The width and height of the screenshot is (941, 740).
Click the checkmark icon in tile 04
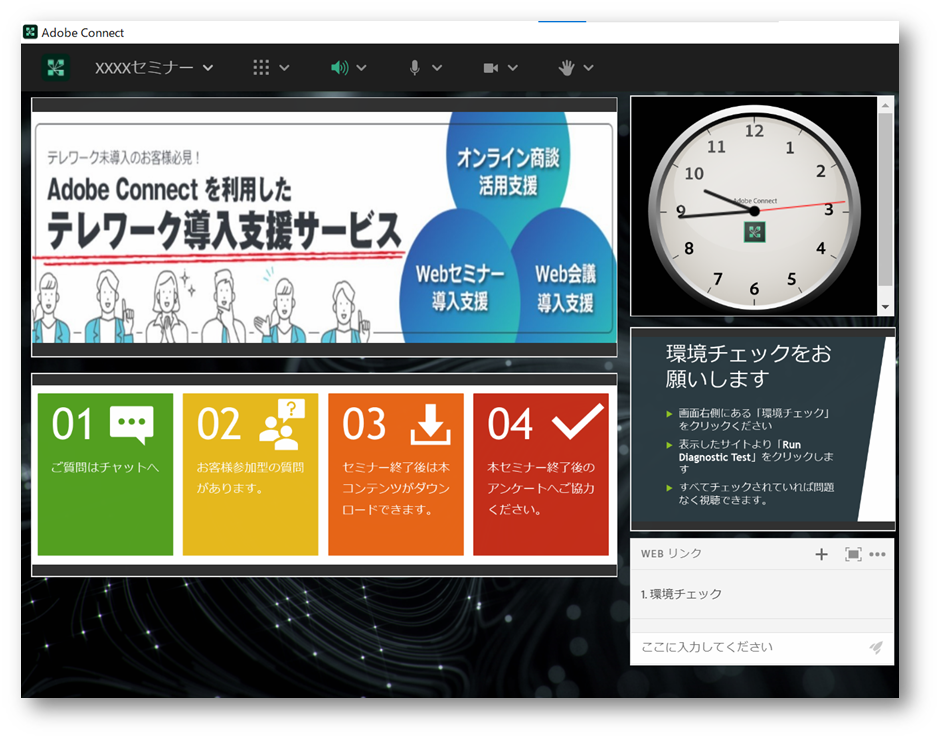578,421
